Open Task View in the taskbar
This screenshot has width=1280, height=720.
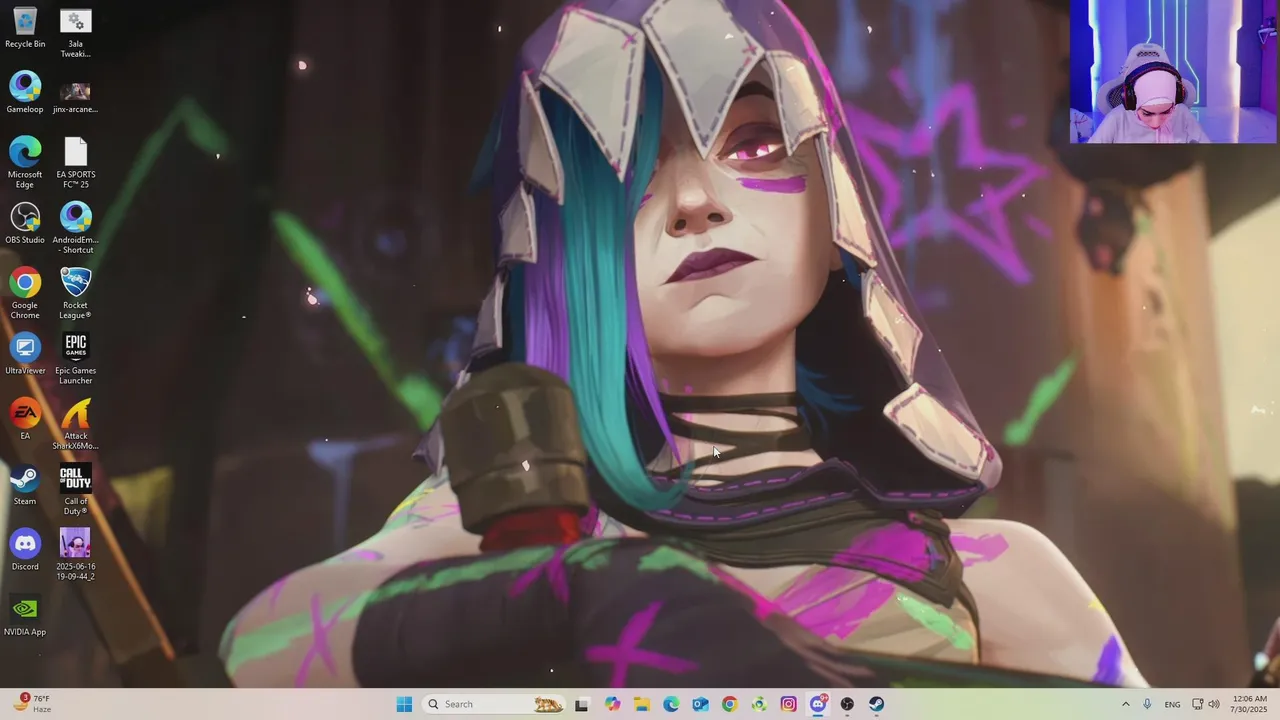click(x=582, y=704)
